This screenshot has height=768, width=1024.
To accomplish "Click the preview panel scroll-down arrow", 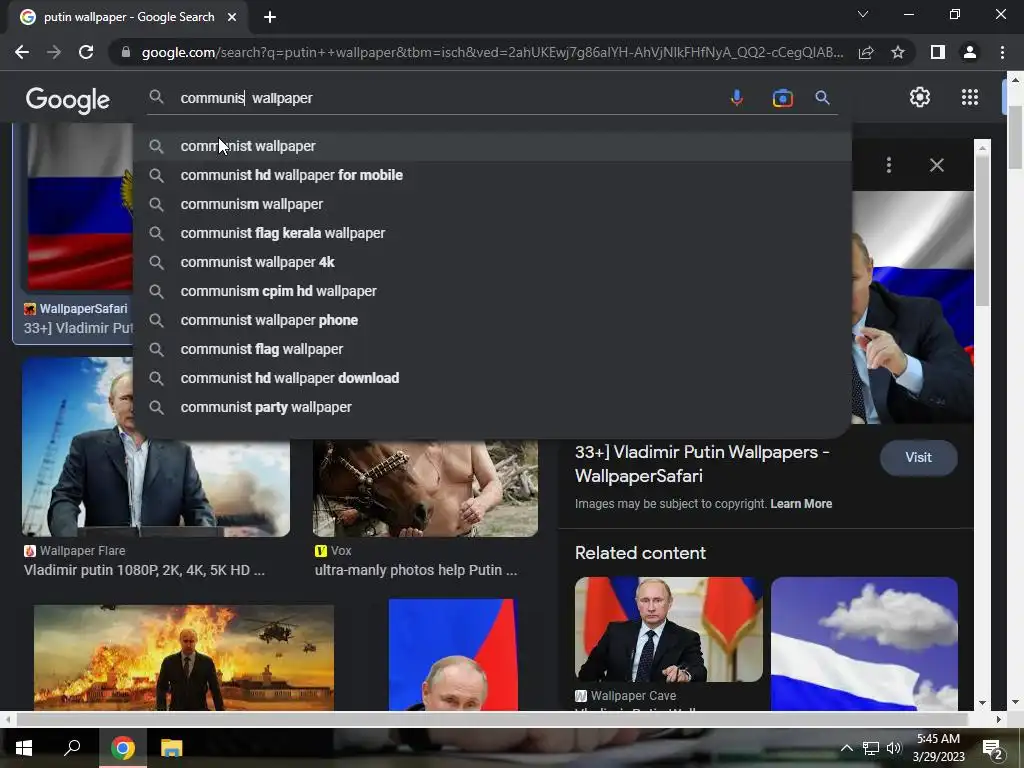I will (982, 703).
